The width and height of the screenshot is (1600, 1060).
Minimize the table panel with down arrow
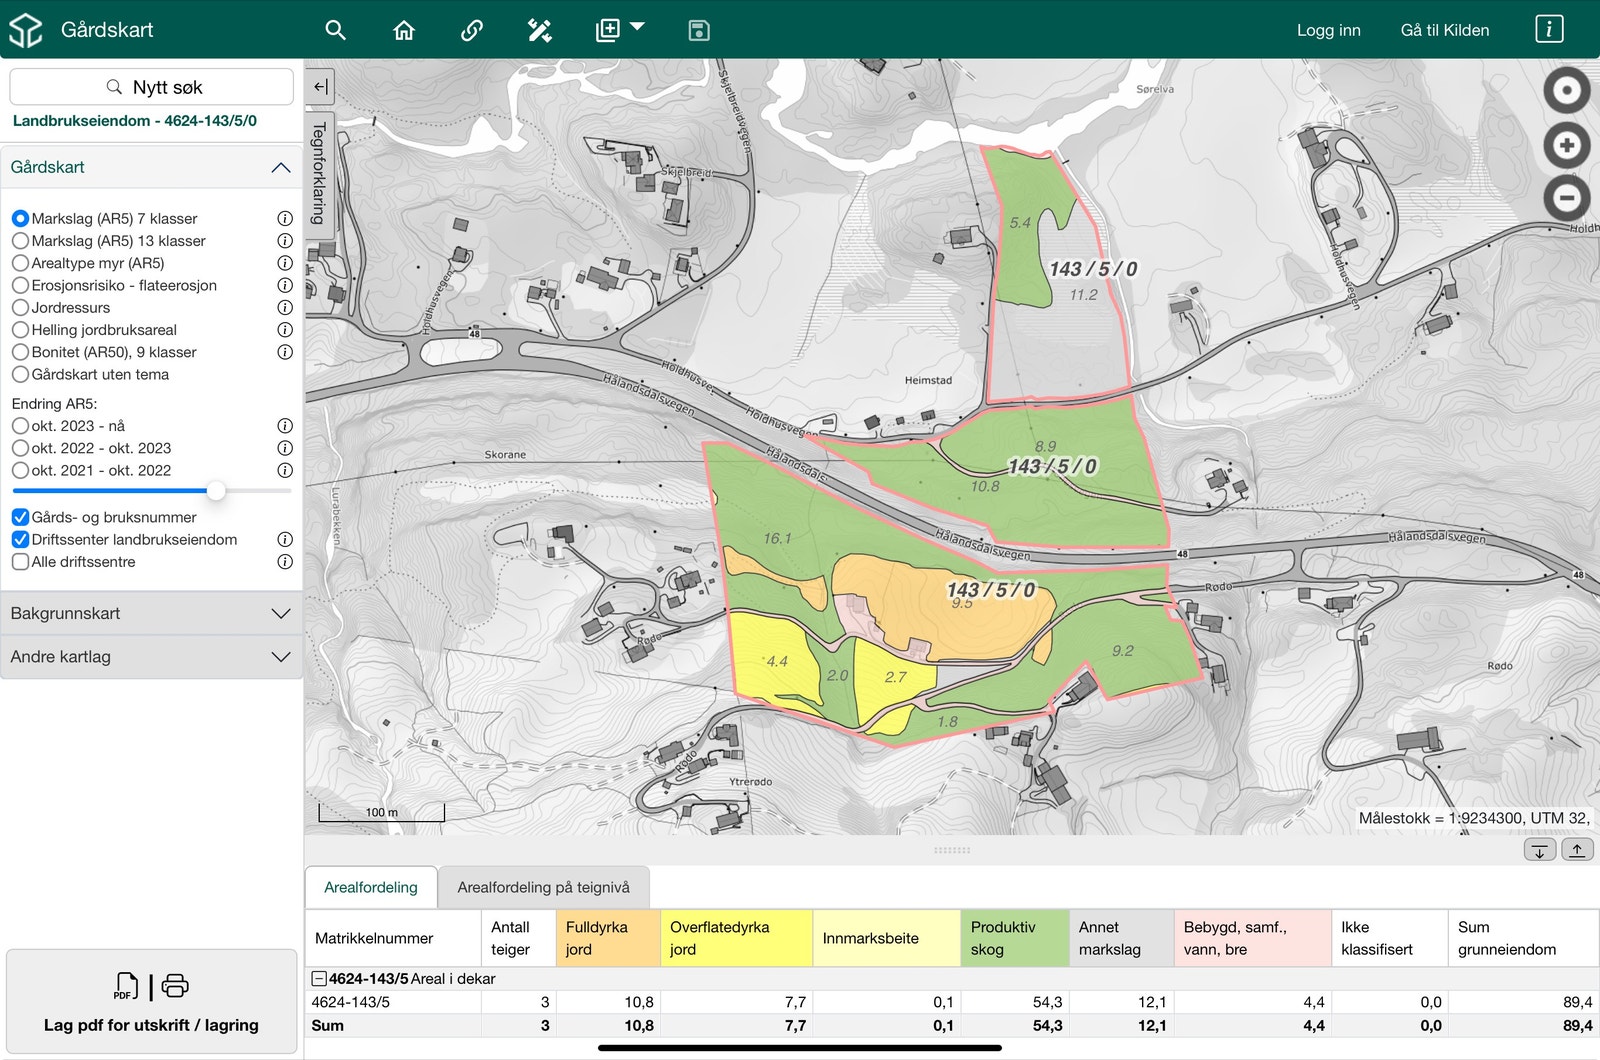tap(1540, 850)
